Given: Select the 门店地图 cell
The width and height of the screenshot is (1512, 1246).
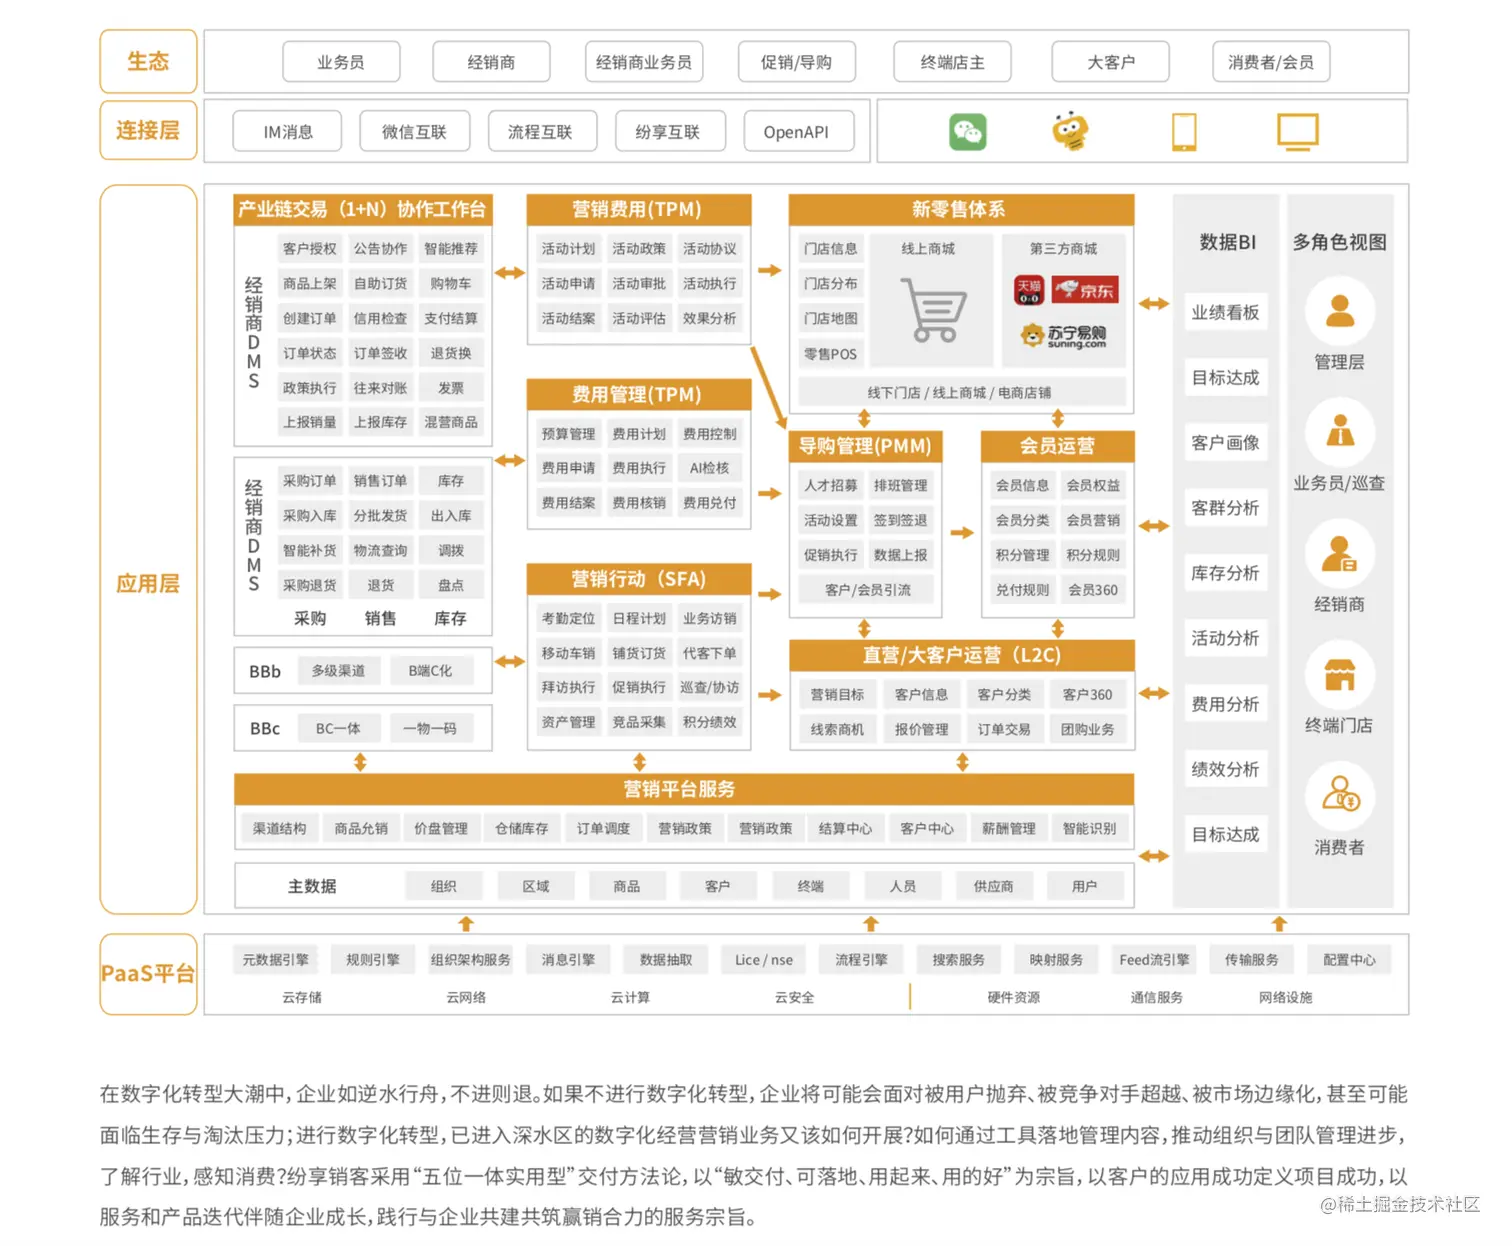Looking at the screenshot, I should coord(831,318).
